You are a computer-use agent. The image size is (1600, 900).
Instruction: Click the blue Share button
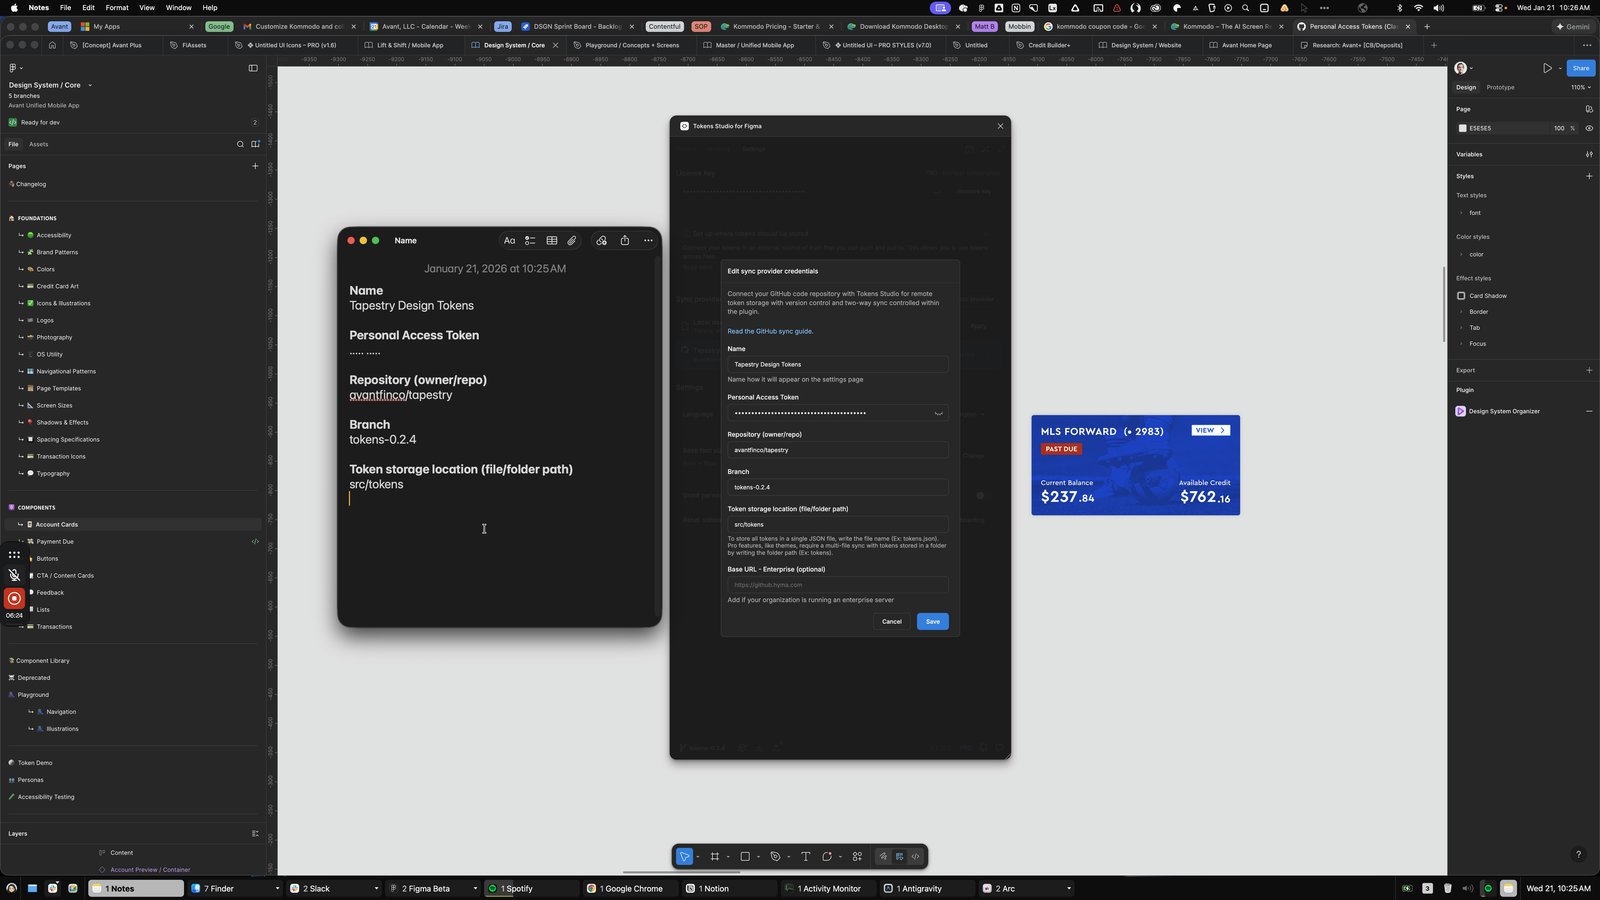pyautogui.click(x=1580, y=68)
